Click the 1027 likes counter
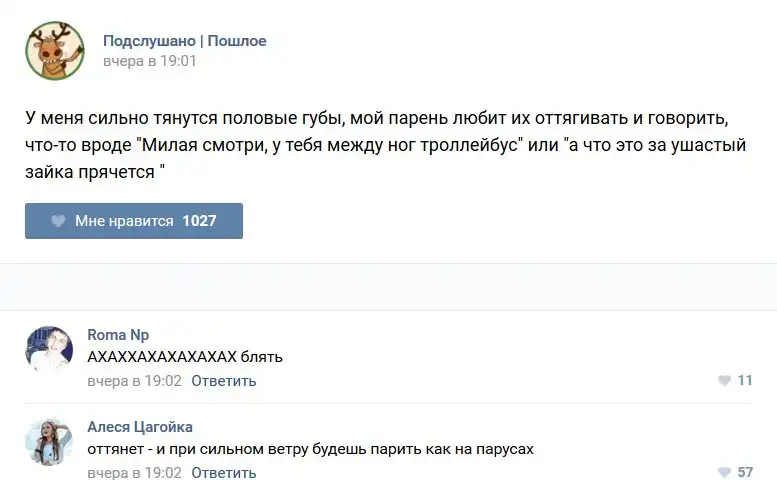 (x=199, y=221)
